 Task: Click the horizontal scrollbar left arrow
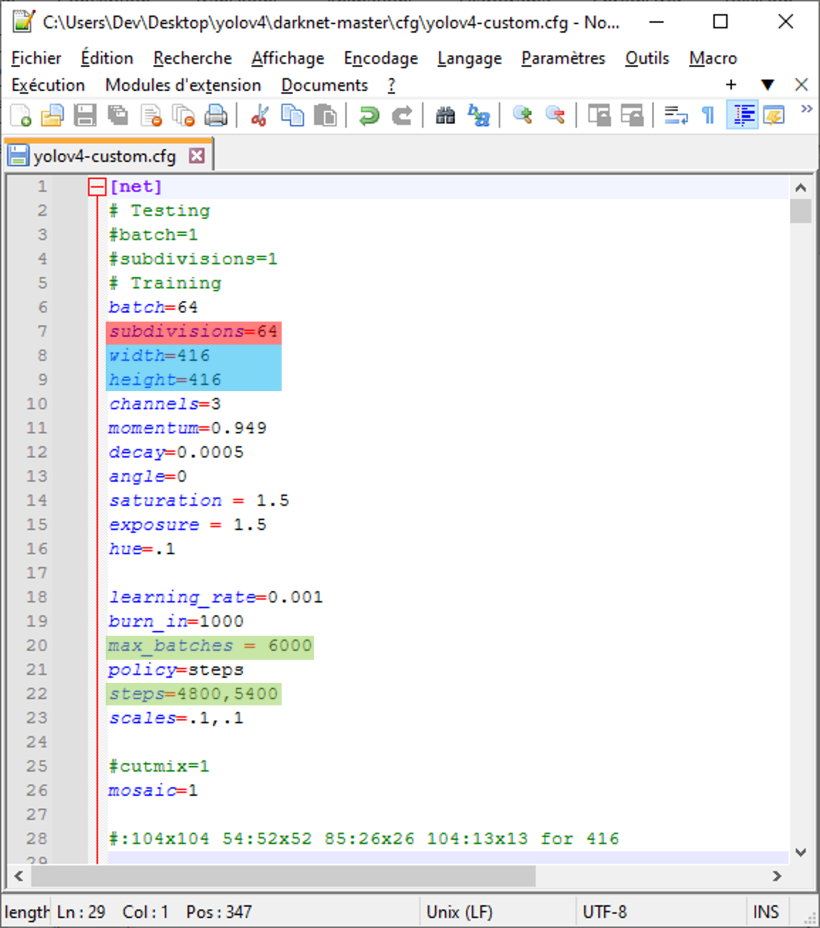click(18, 876)
